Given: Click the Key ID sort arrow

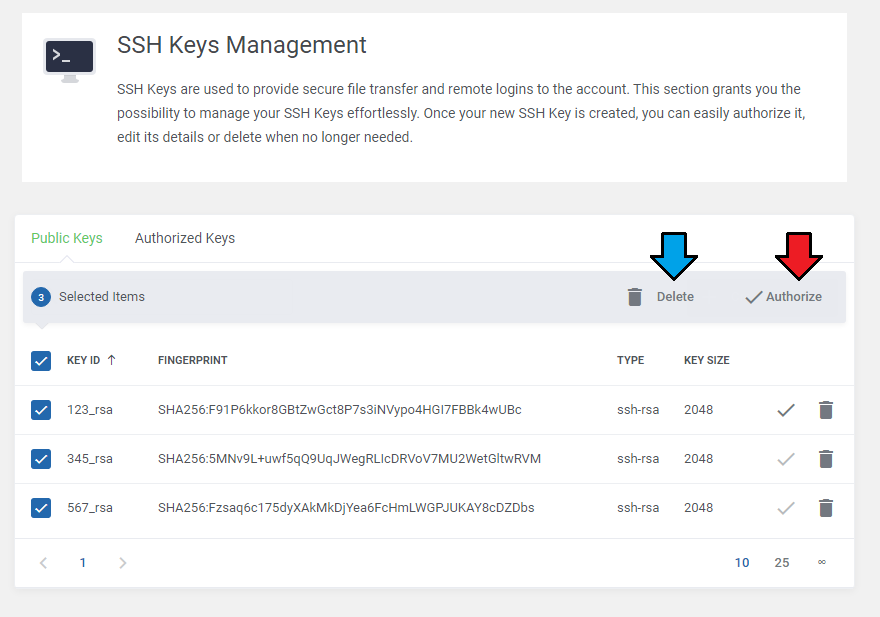Looking at the screenshot, I should tap(111, 360).
